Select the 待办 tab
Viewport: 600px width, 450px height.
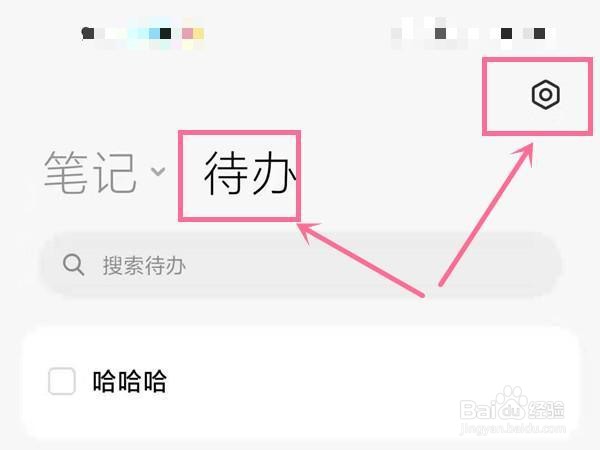250,173
